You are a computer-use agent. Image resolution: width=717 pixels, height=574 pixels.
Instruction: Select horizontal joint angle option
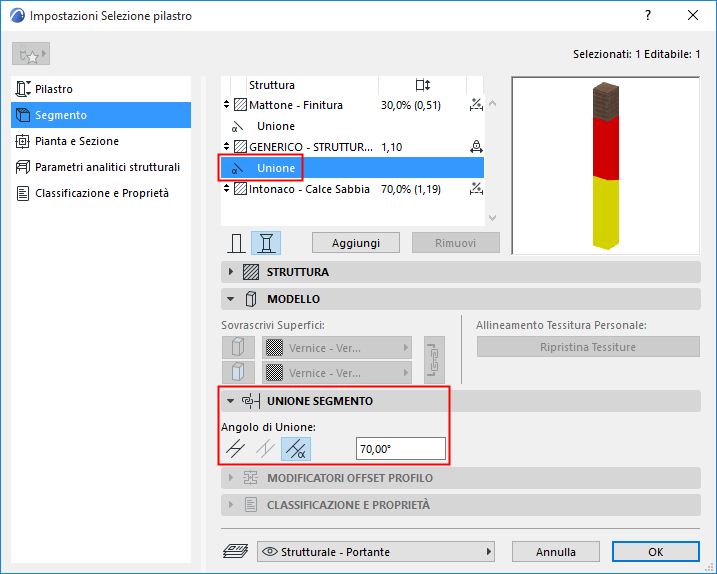(236, 449)
